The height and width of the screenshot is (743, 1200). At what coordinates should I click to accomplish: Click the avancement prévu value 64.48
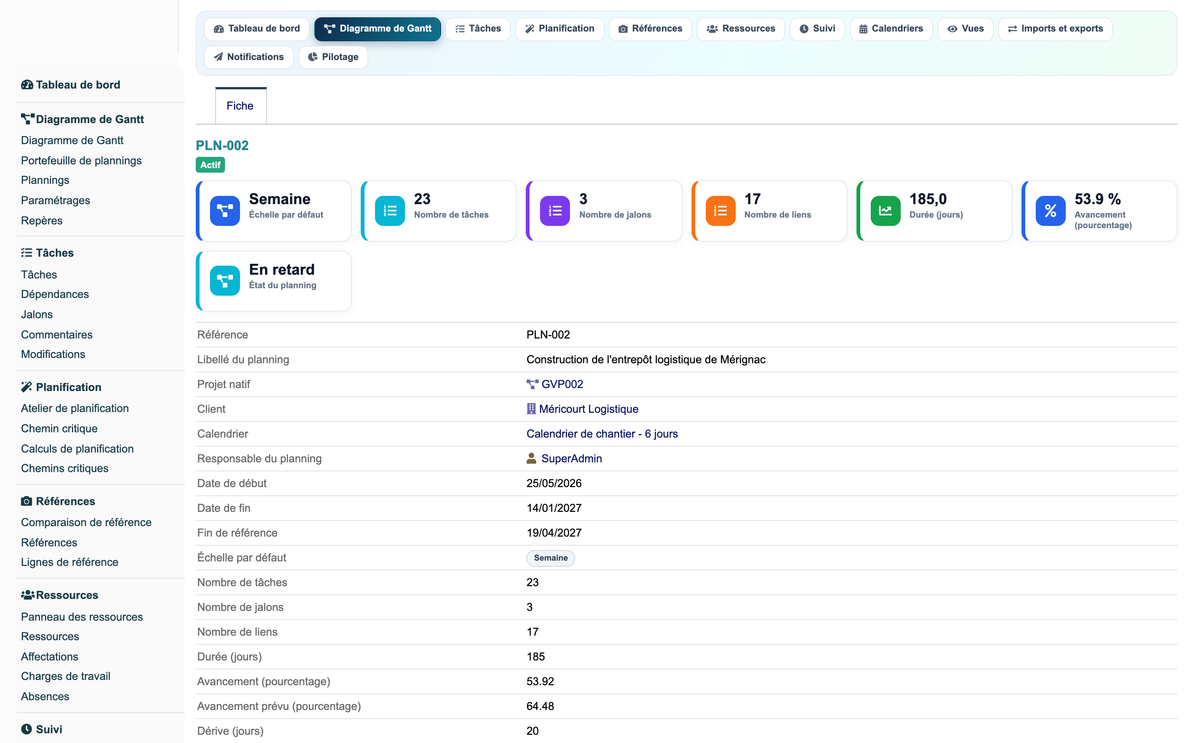540,706
